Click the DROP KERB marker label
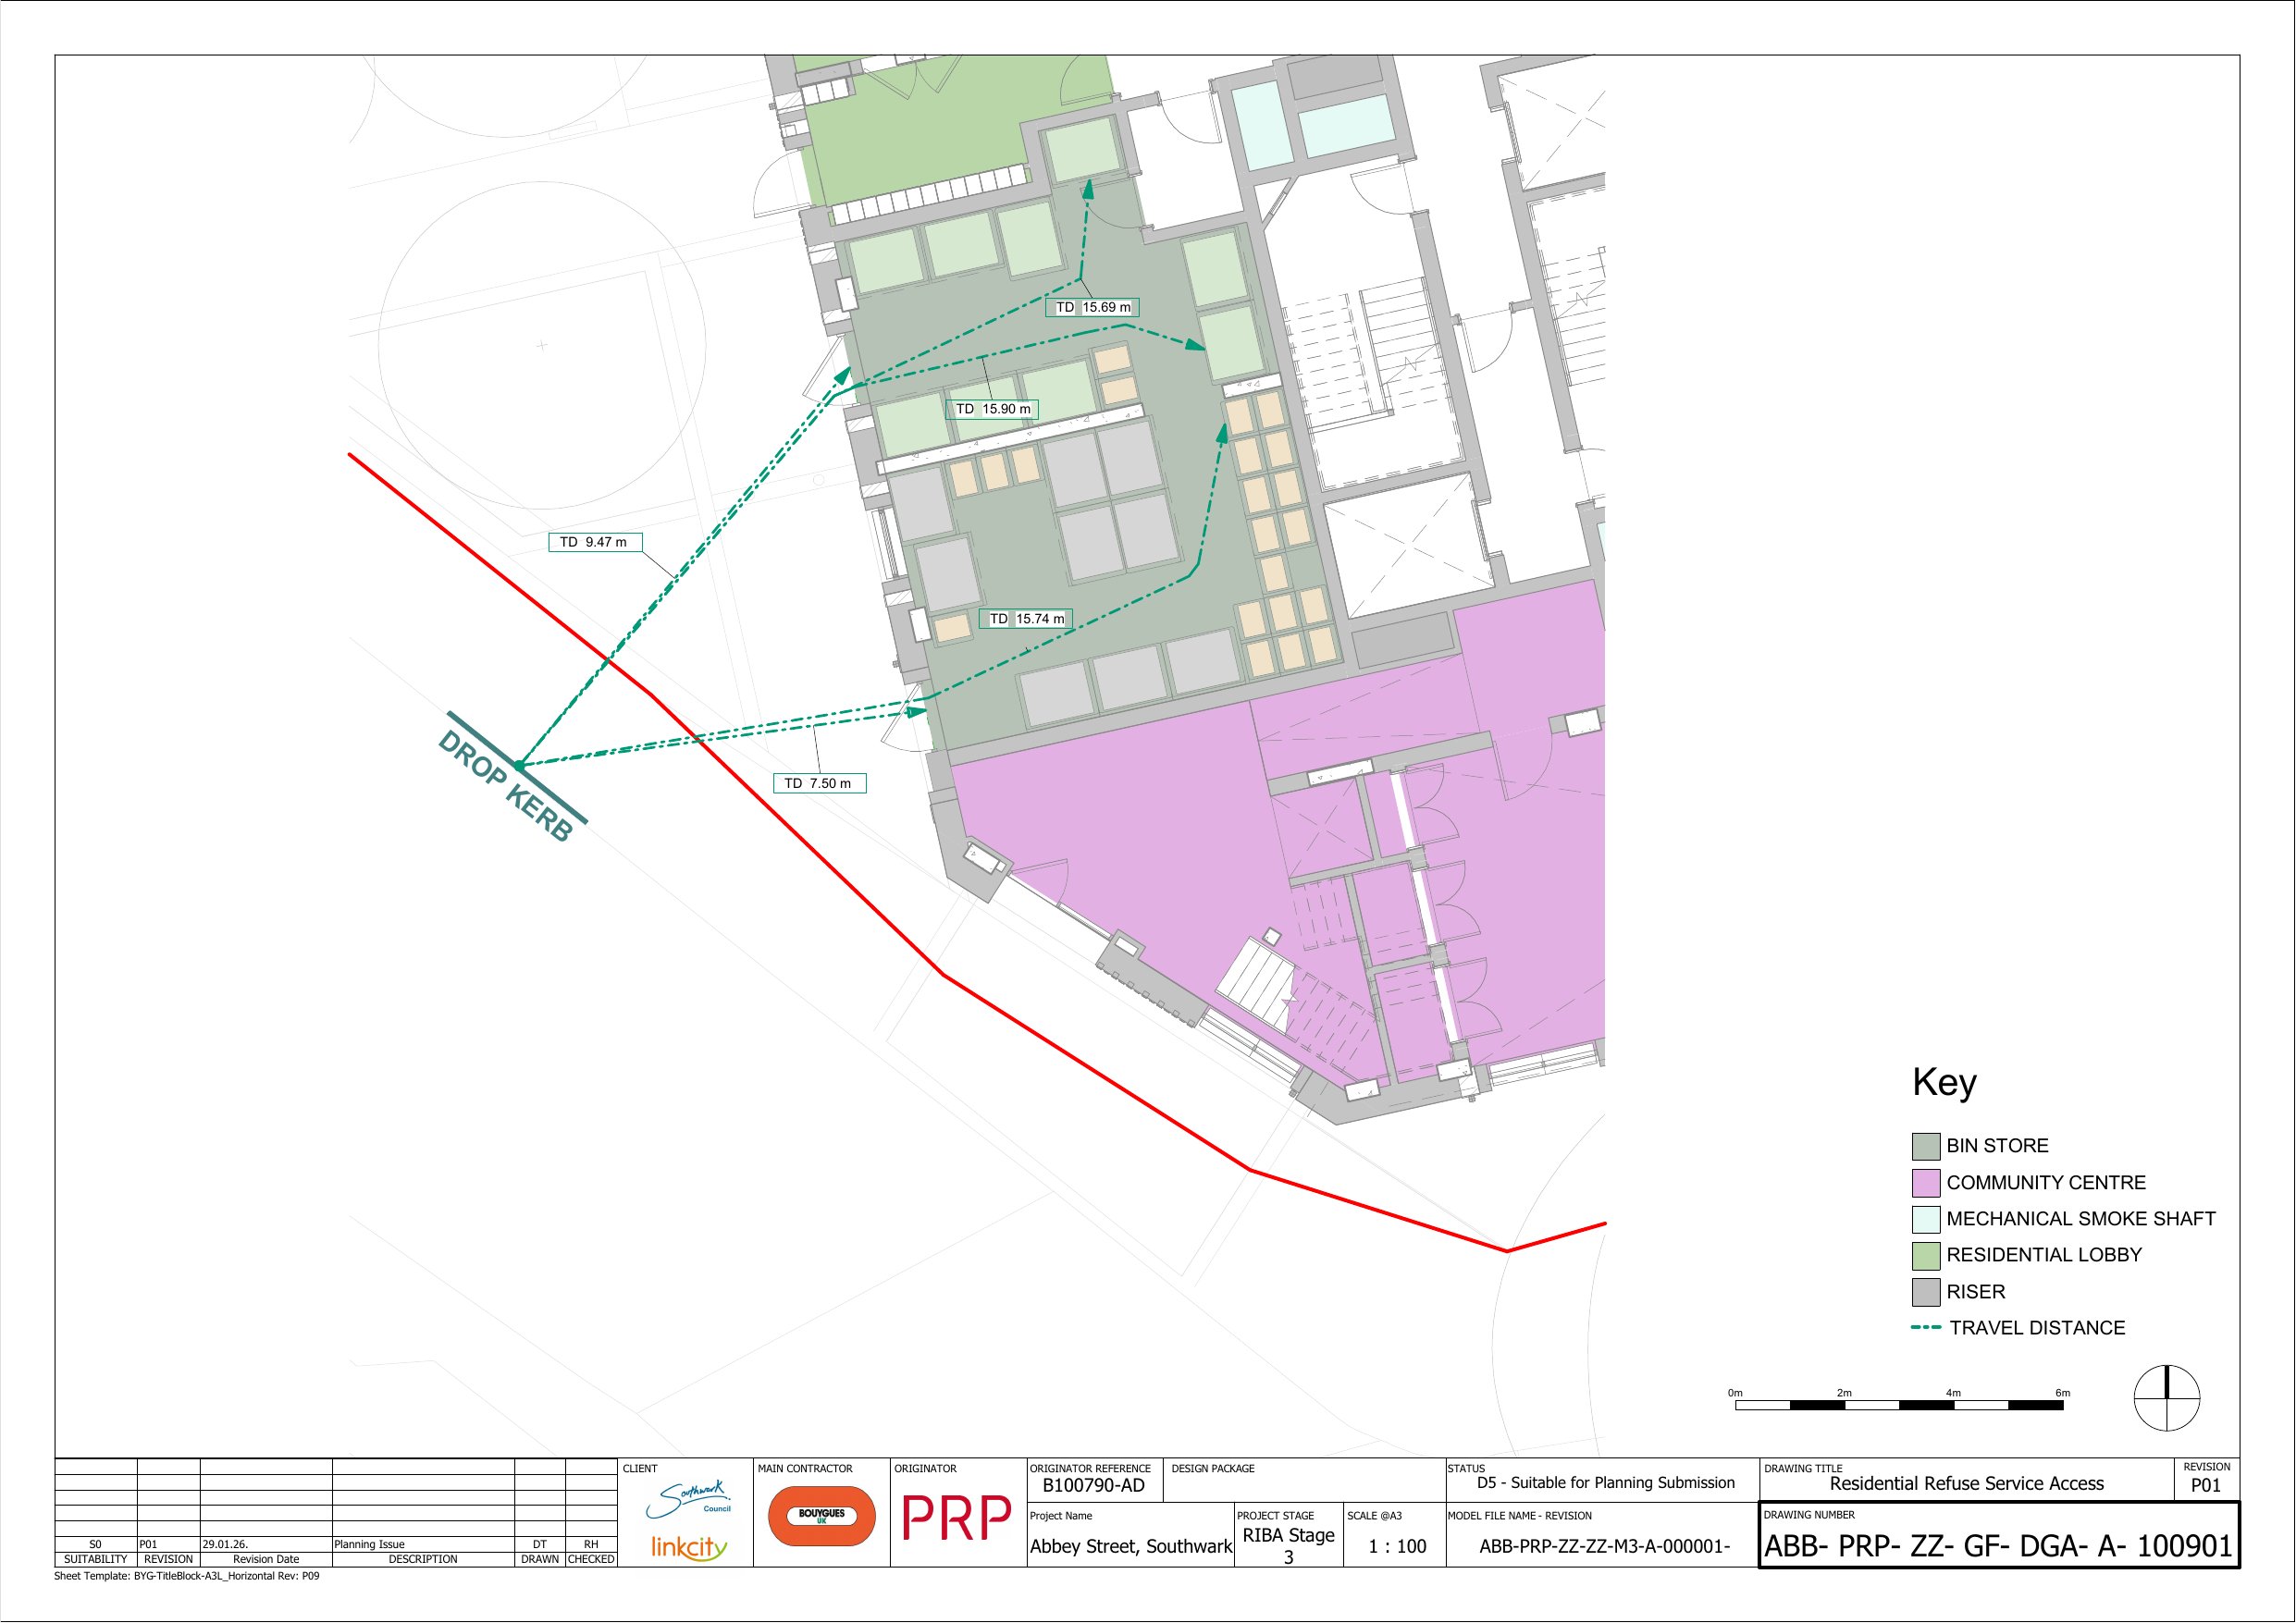 coord(506,786)
